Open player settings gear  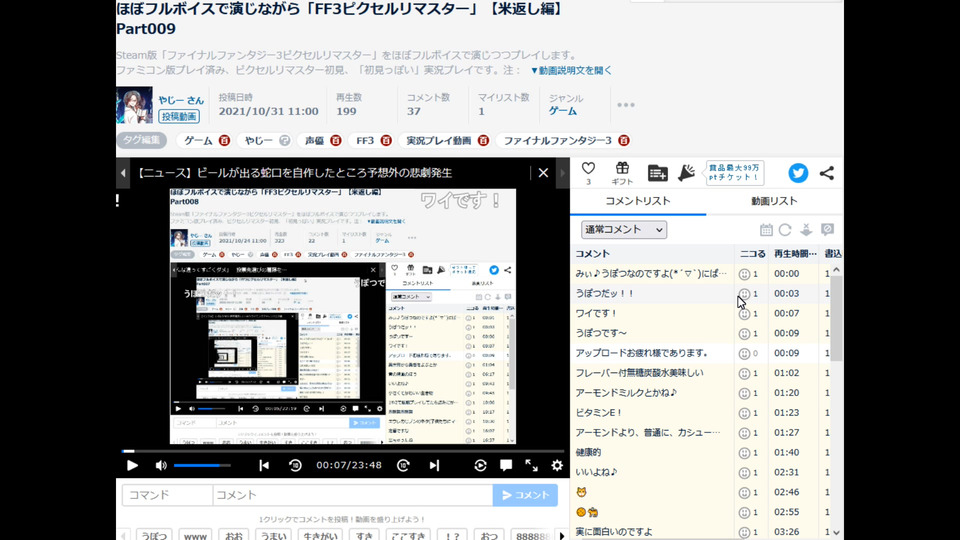(x=557, y=465)
